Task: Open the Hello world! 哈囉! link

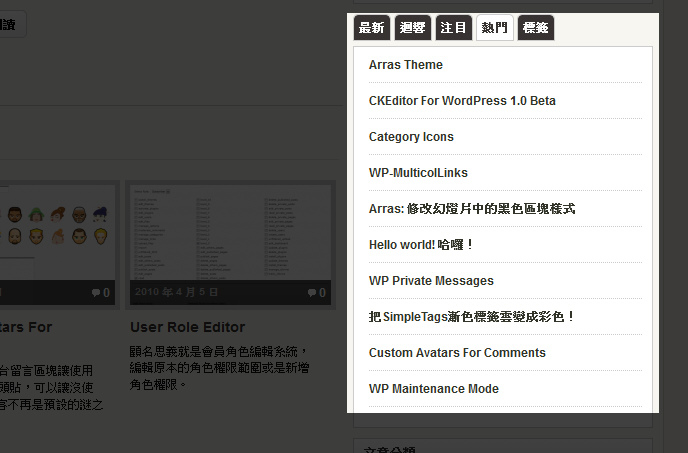Action: point(421,245)
